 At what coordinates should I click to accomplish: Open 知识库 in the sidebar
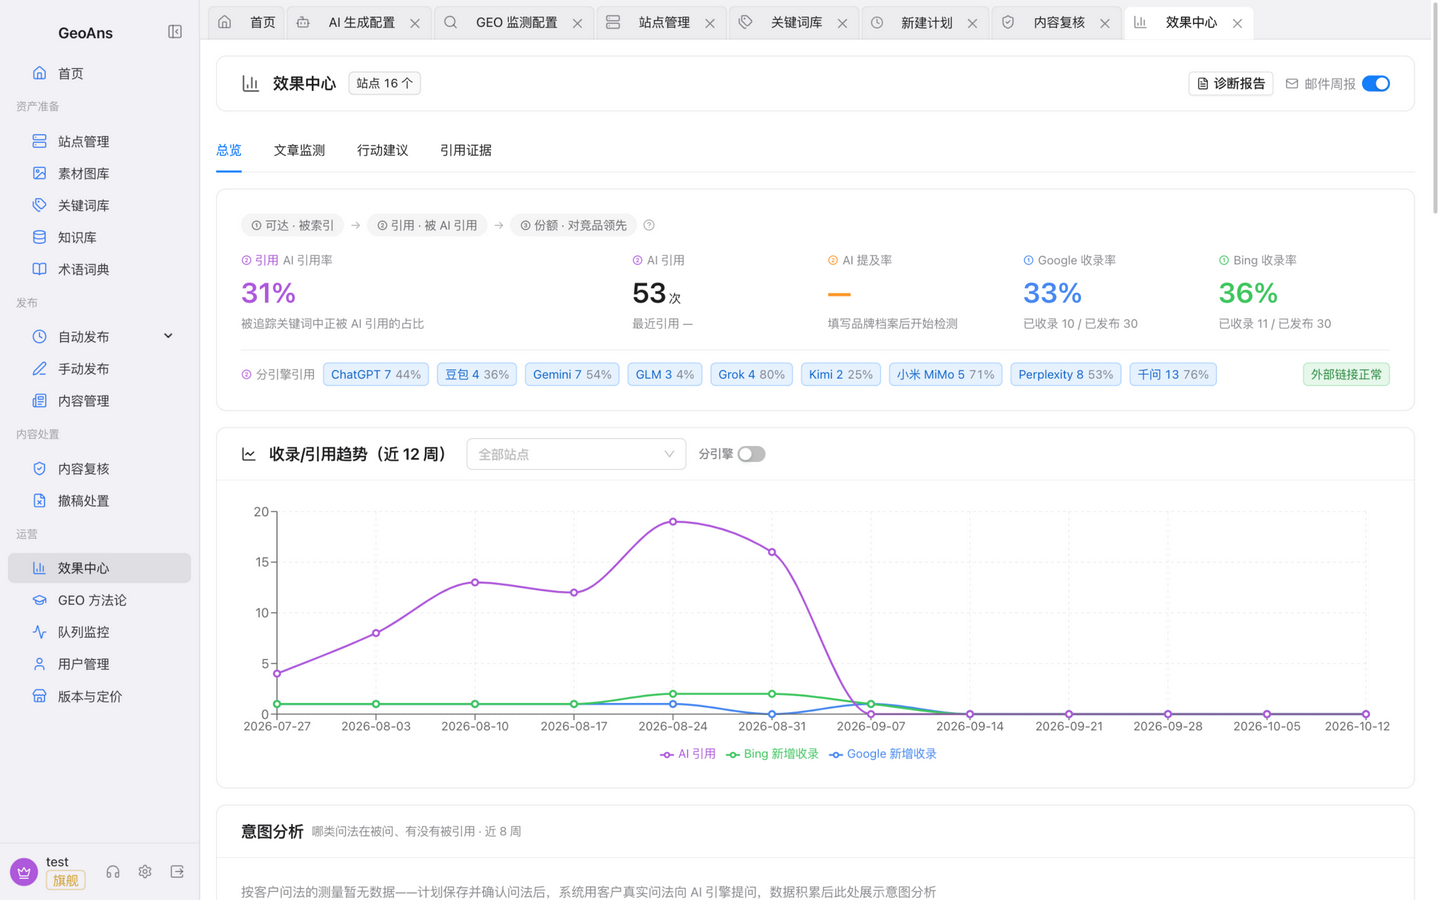[x=99, y=237]
